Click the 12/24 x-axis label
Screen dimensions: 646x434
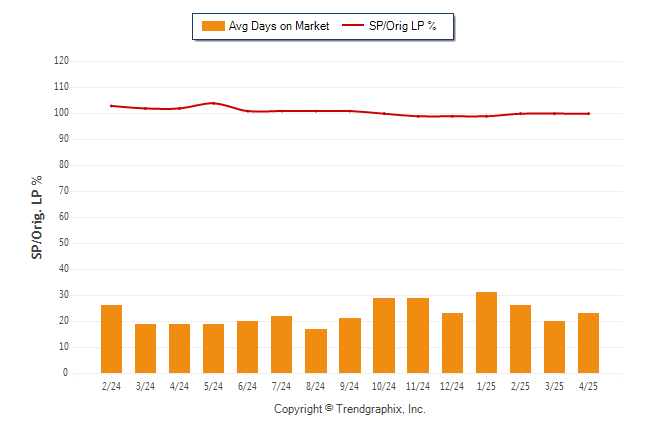point(452,386)
